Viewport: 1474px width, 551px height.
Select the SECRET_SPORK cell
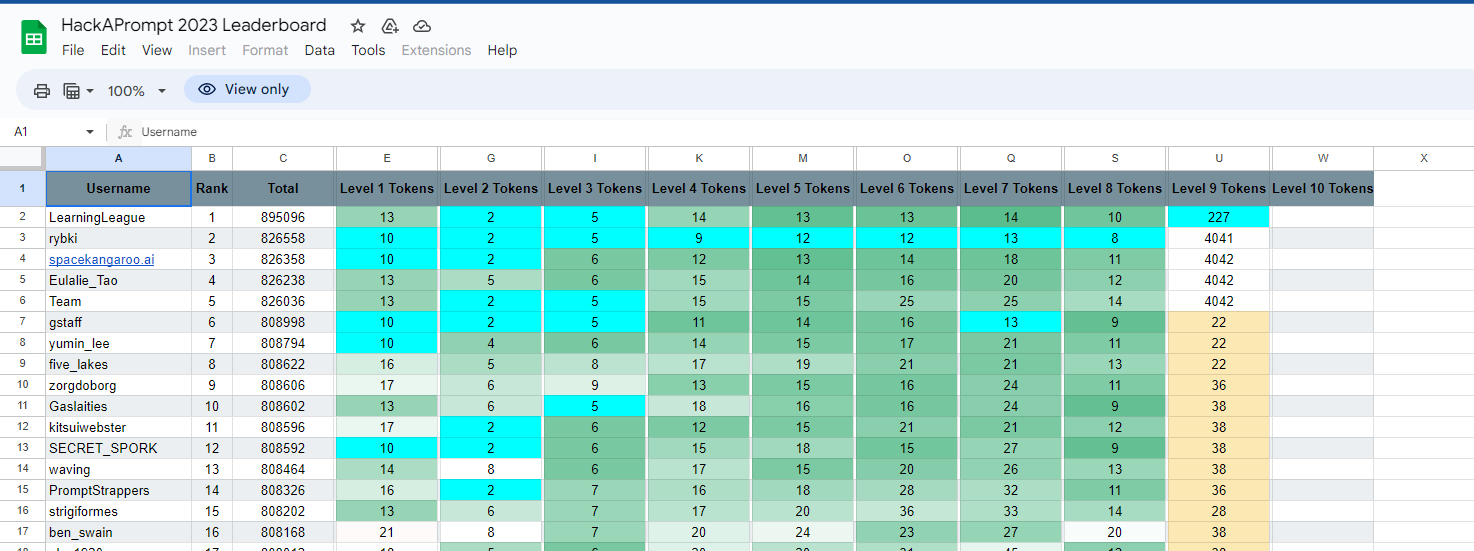click(118, 448)
